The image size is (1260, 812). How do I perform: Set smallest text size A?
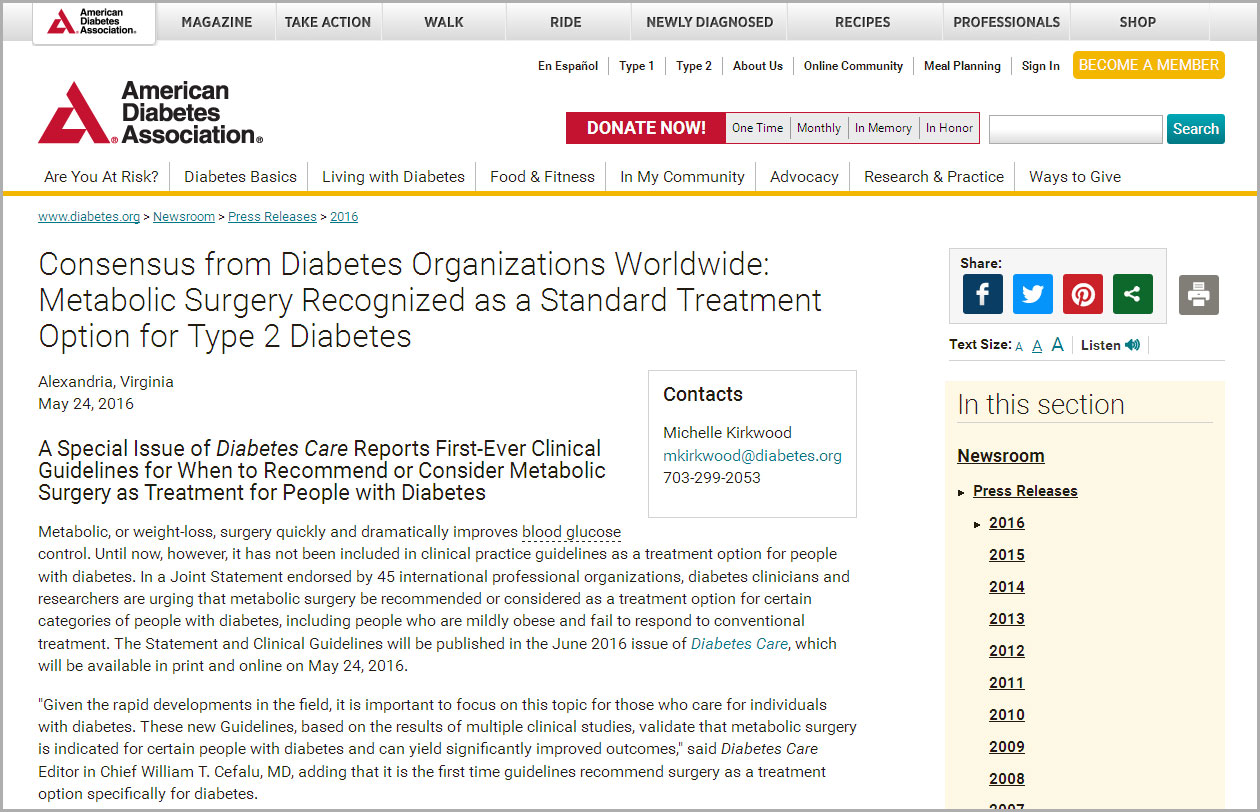tap(1019, 346)
